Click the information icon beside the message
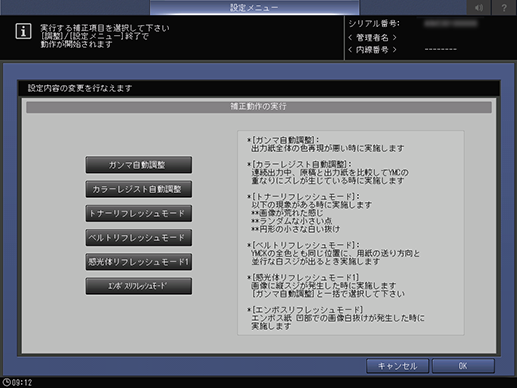 [x=23, y=31]
